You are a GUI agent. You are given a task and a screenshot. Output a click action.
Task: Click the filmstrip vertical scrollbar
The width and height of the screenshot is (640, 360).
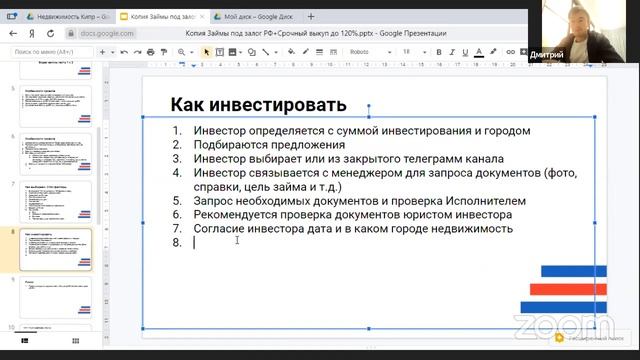(98, 176)
